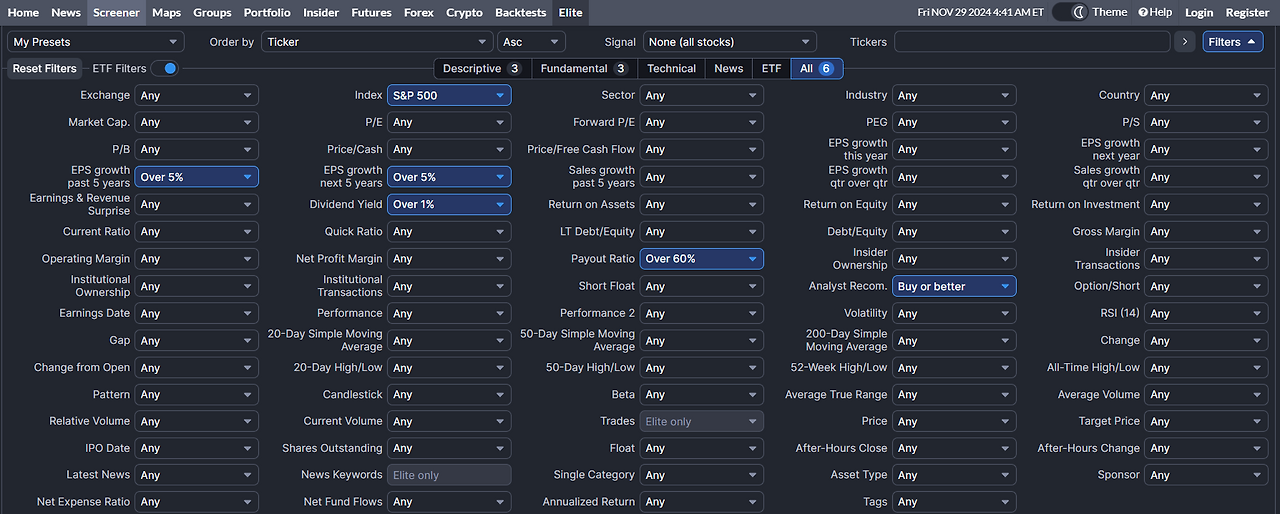
Task: Open the Exchange filter dropdown
Action: [197, 95]
